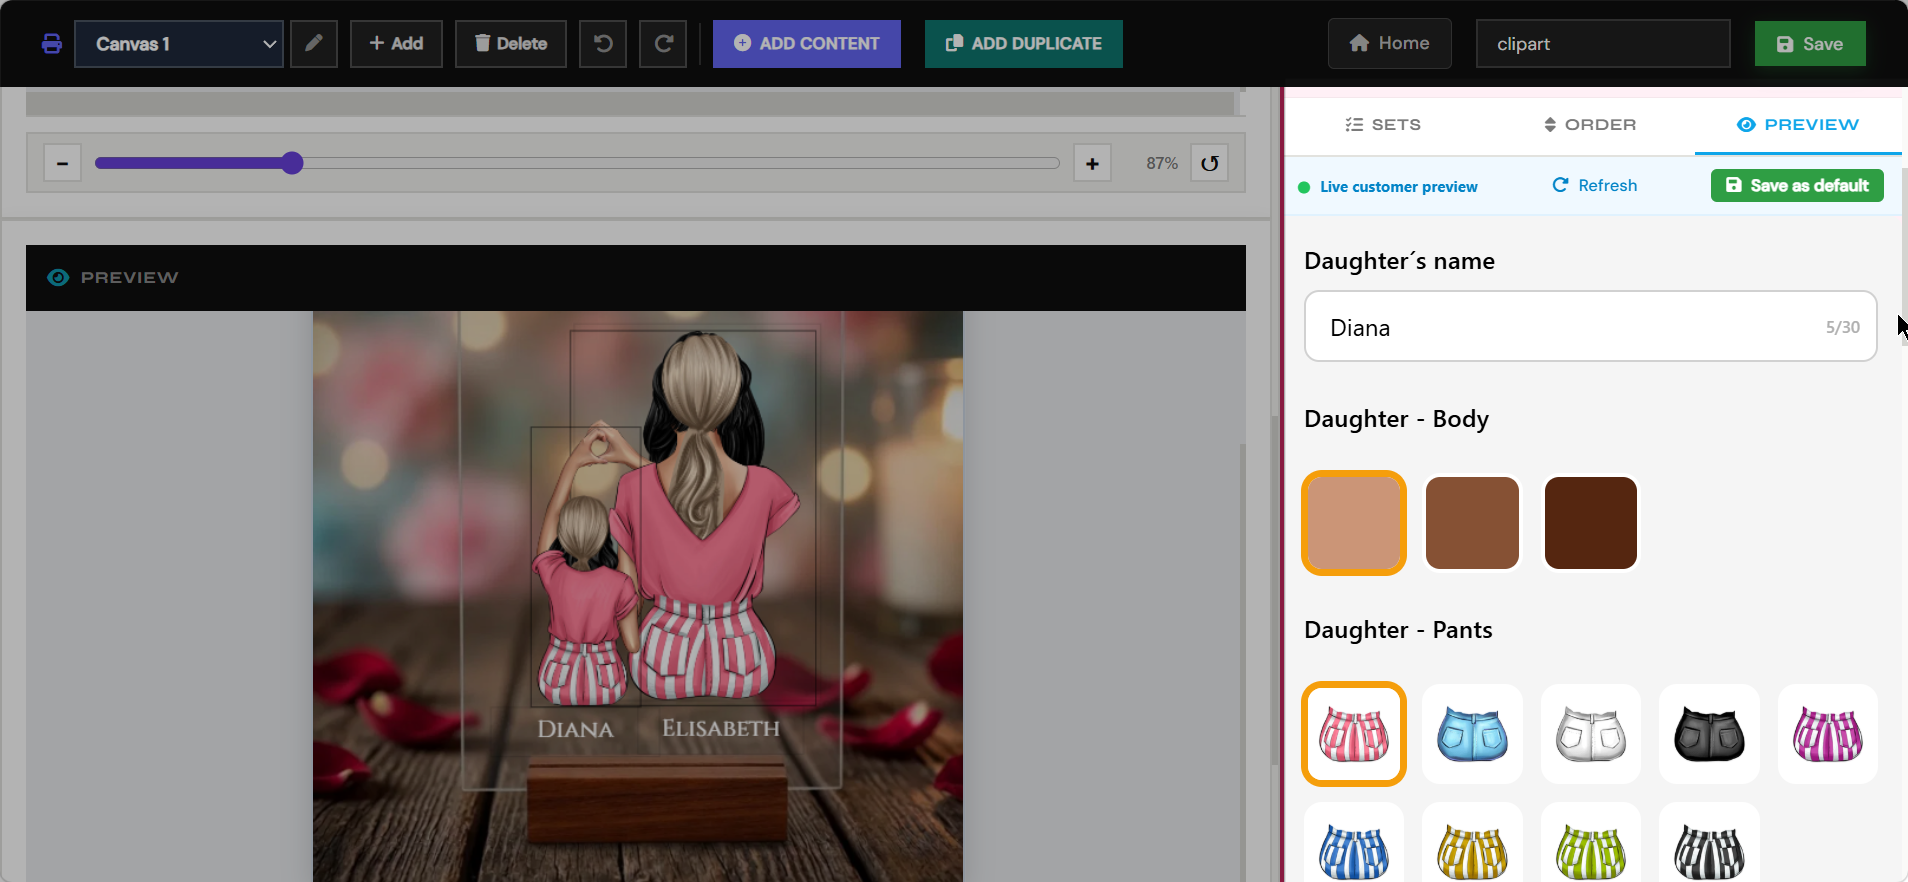Zoom in with the plus button

(x=1092, y=163)
